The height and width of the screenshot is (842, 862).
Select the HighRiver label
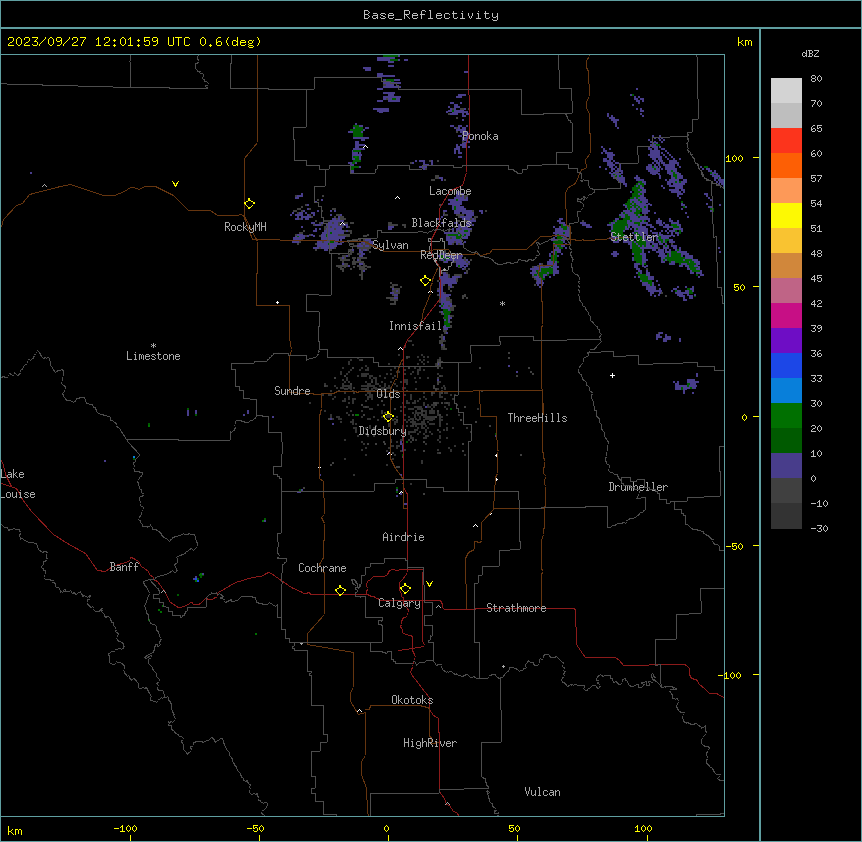click(x=430, y=743)
